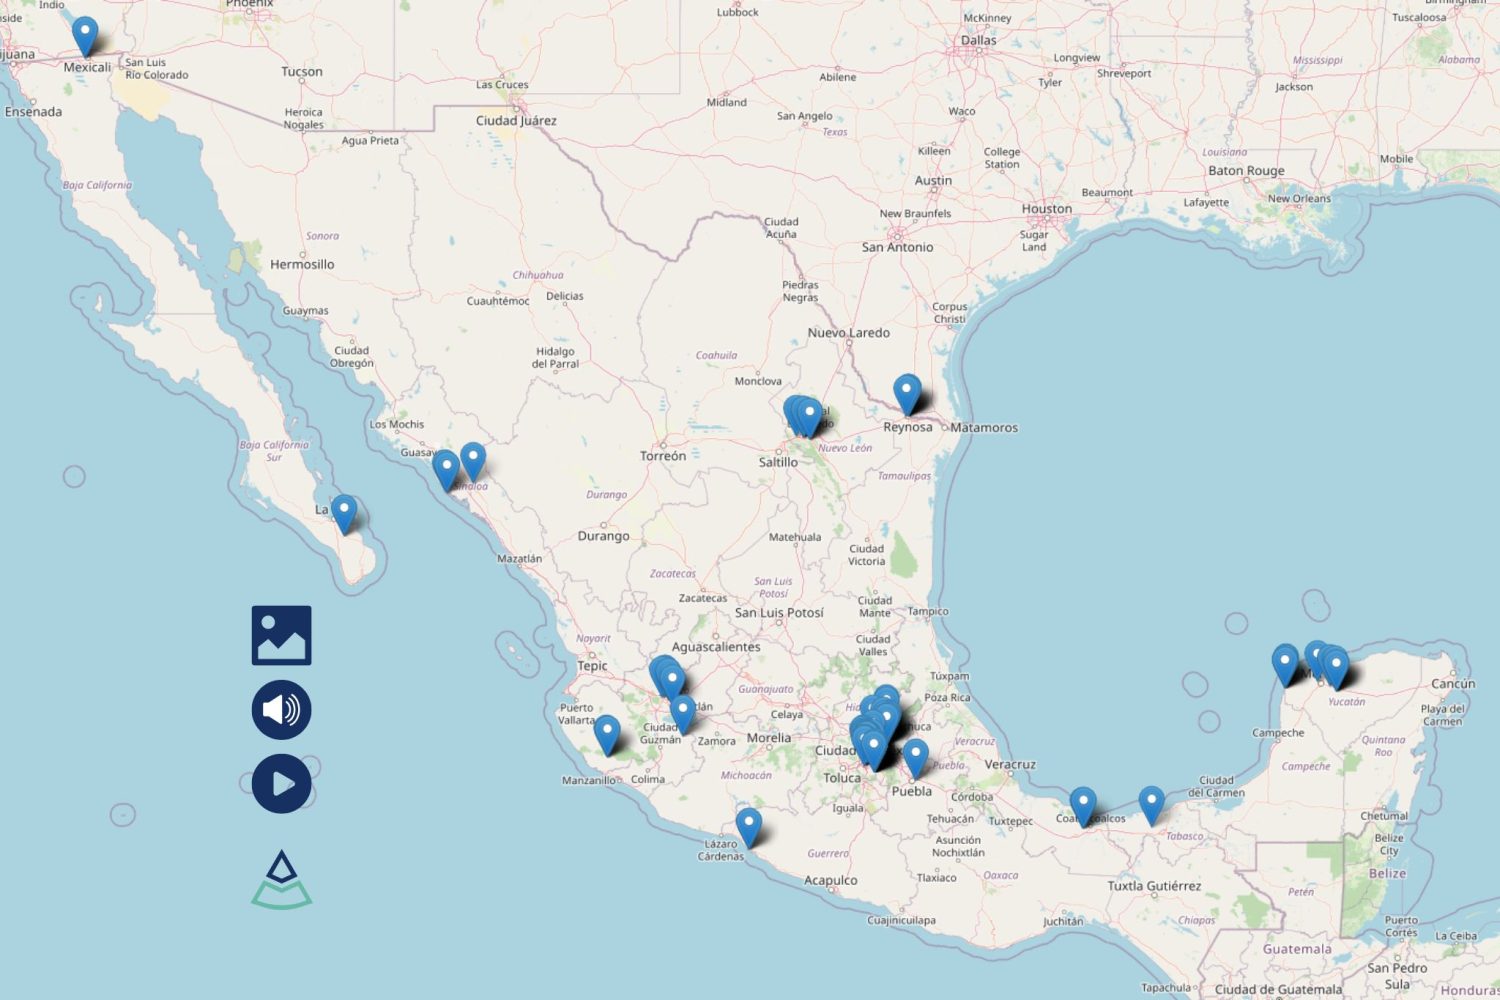Click the teal triangle logo icon
This screenshot has height=1000, width=1500.
(281, 880)
